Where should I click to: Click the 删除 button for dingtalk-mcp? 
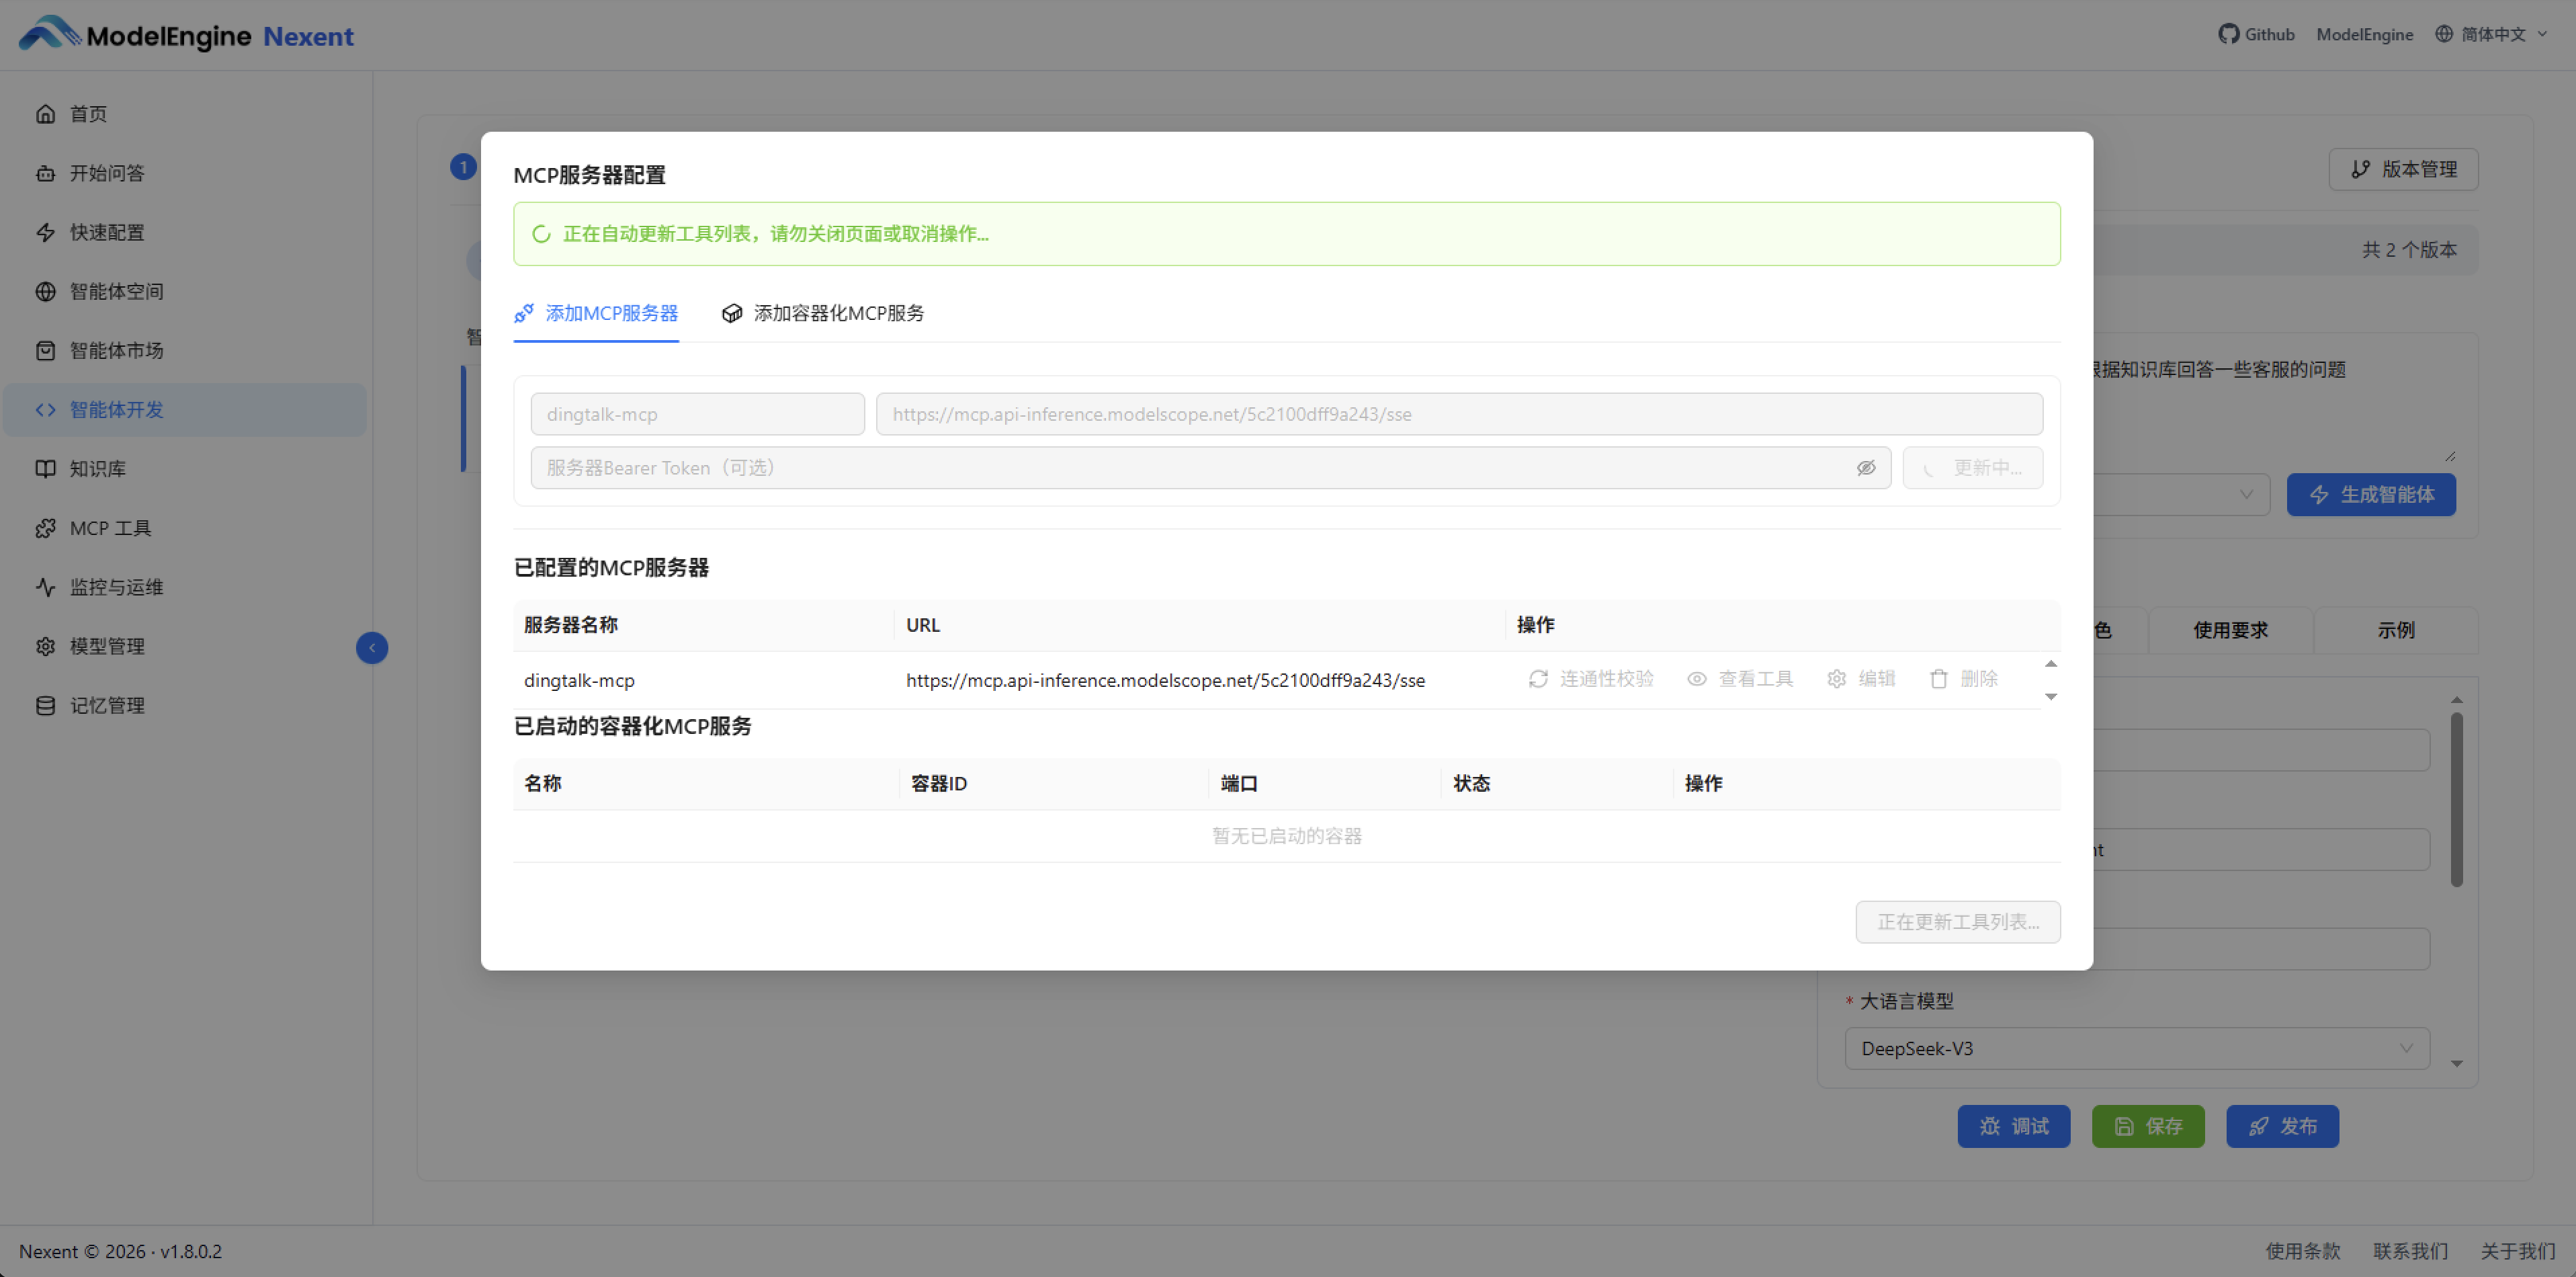(x=1963, y=679)
